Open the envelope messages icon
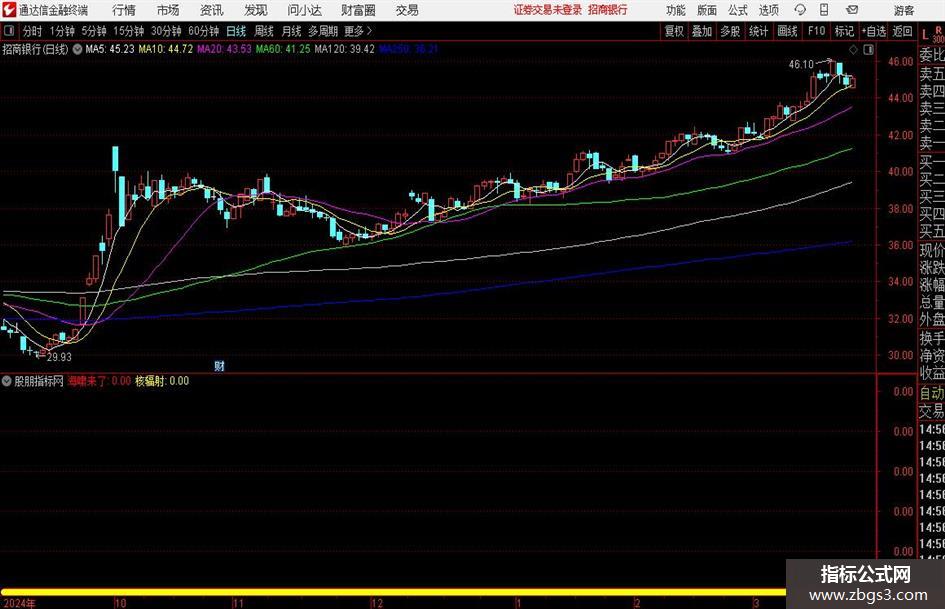This screenshot has width=945, height=609. (852, 10)
